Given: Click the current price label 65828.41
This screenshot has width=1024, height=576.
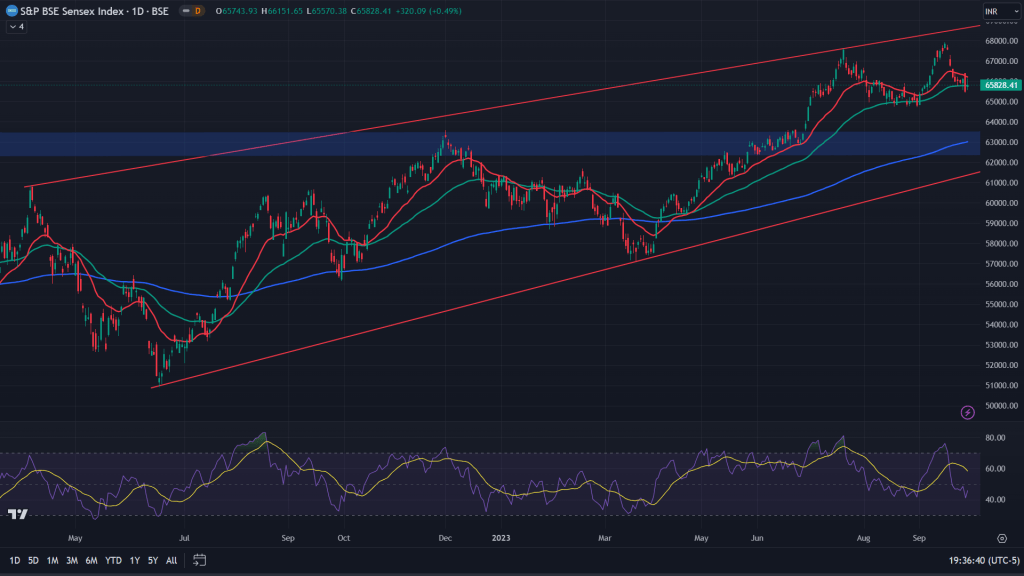Looking at the screenshot, I should tap(999, 85).
